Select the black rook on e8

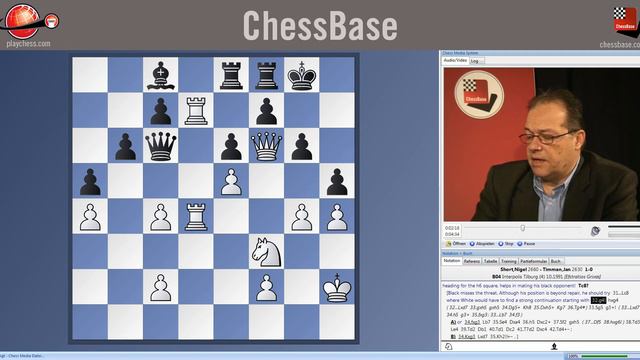point(231,75)
